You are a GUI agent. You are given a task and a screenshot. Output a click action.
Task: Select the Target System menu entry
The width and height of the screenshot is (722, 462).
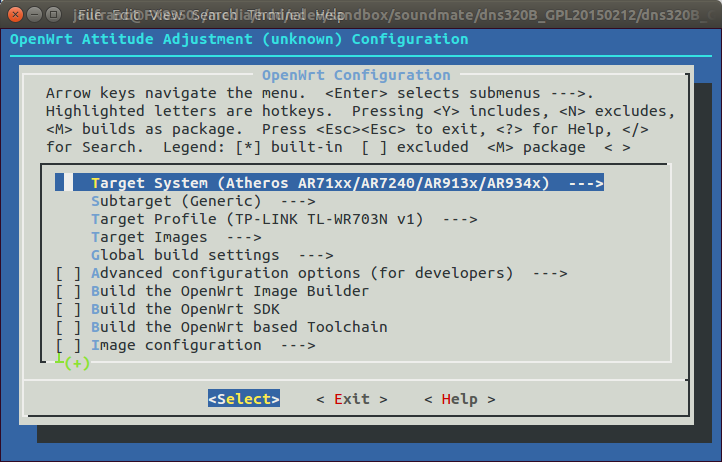(329, 183)
